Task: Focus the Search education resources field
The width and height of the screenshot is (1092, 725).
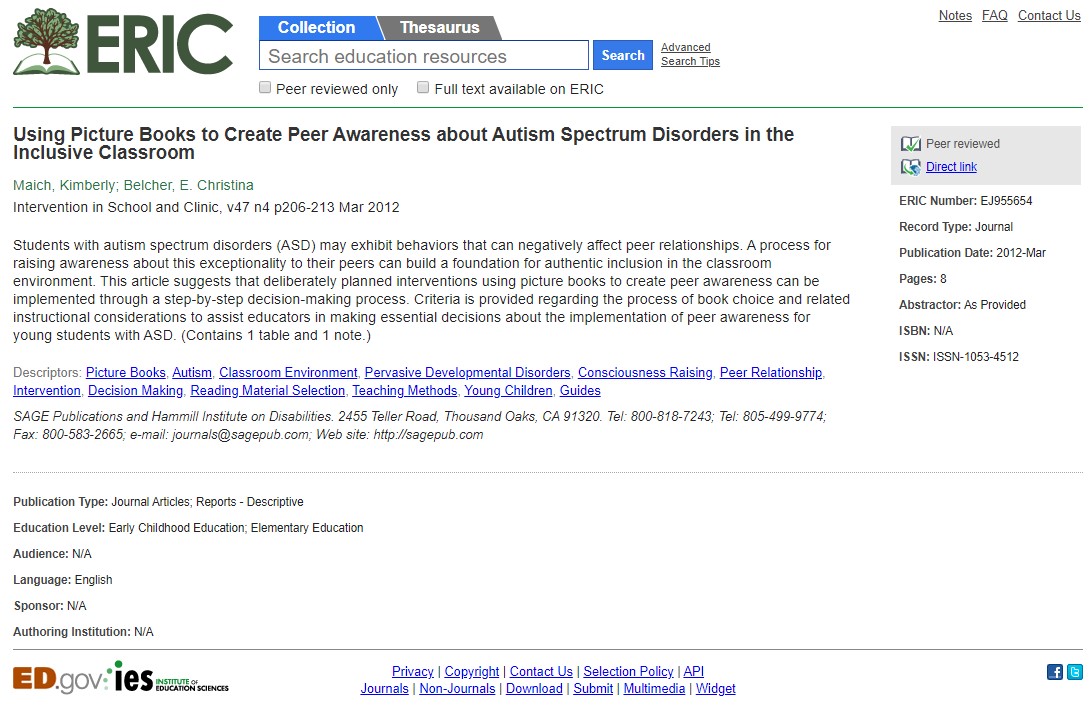Action: tap(423, 55)
